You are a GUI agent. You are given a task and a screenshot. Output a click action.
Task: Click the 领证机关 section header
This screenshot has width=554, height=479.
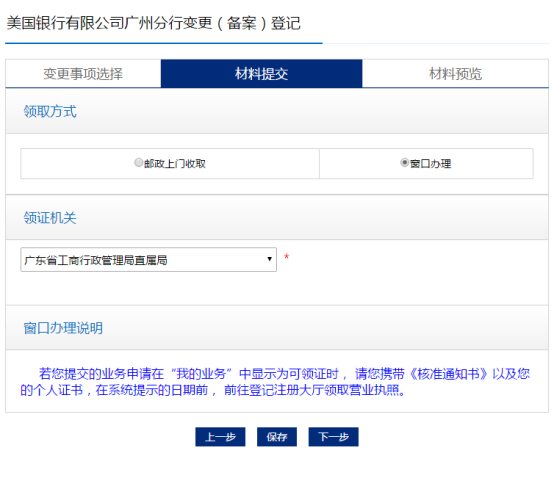pyautogui.click(x=50, y=218)
